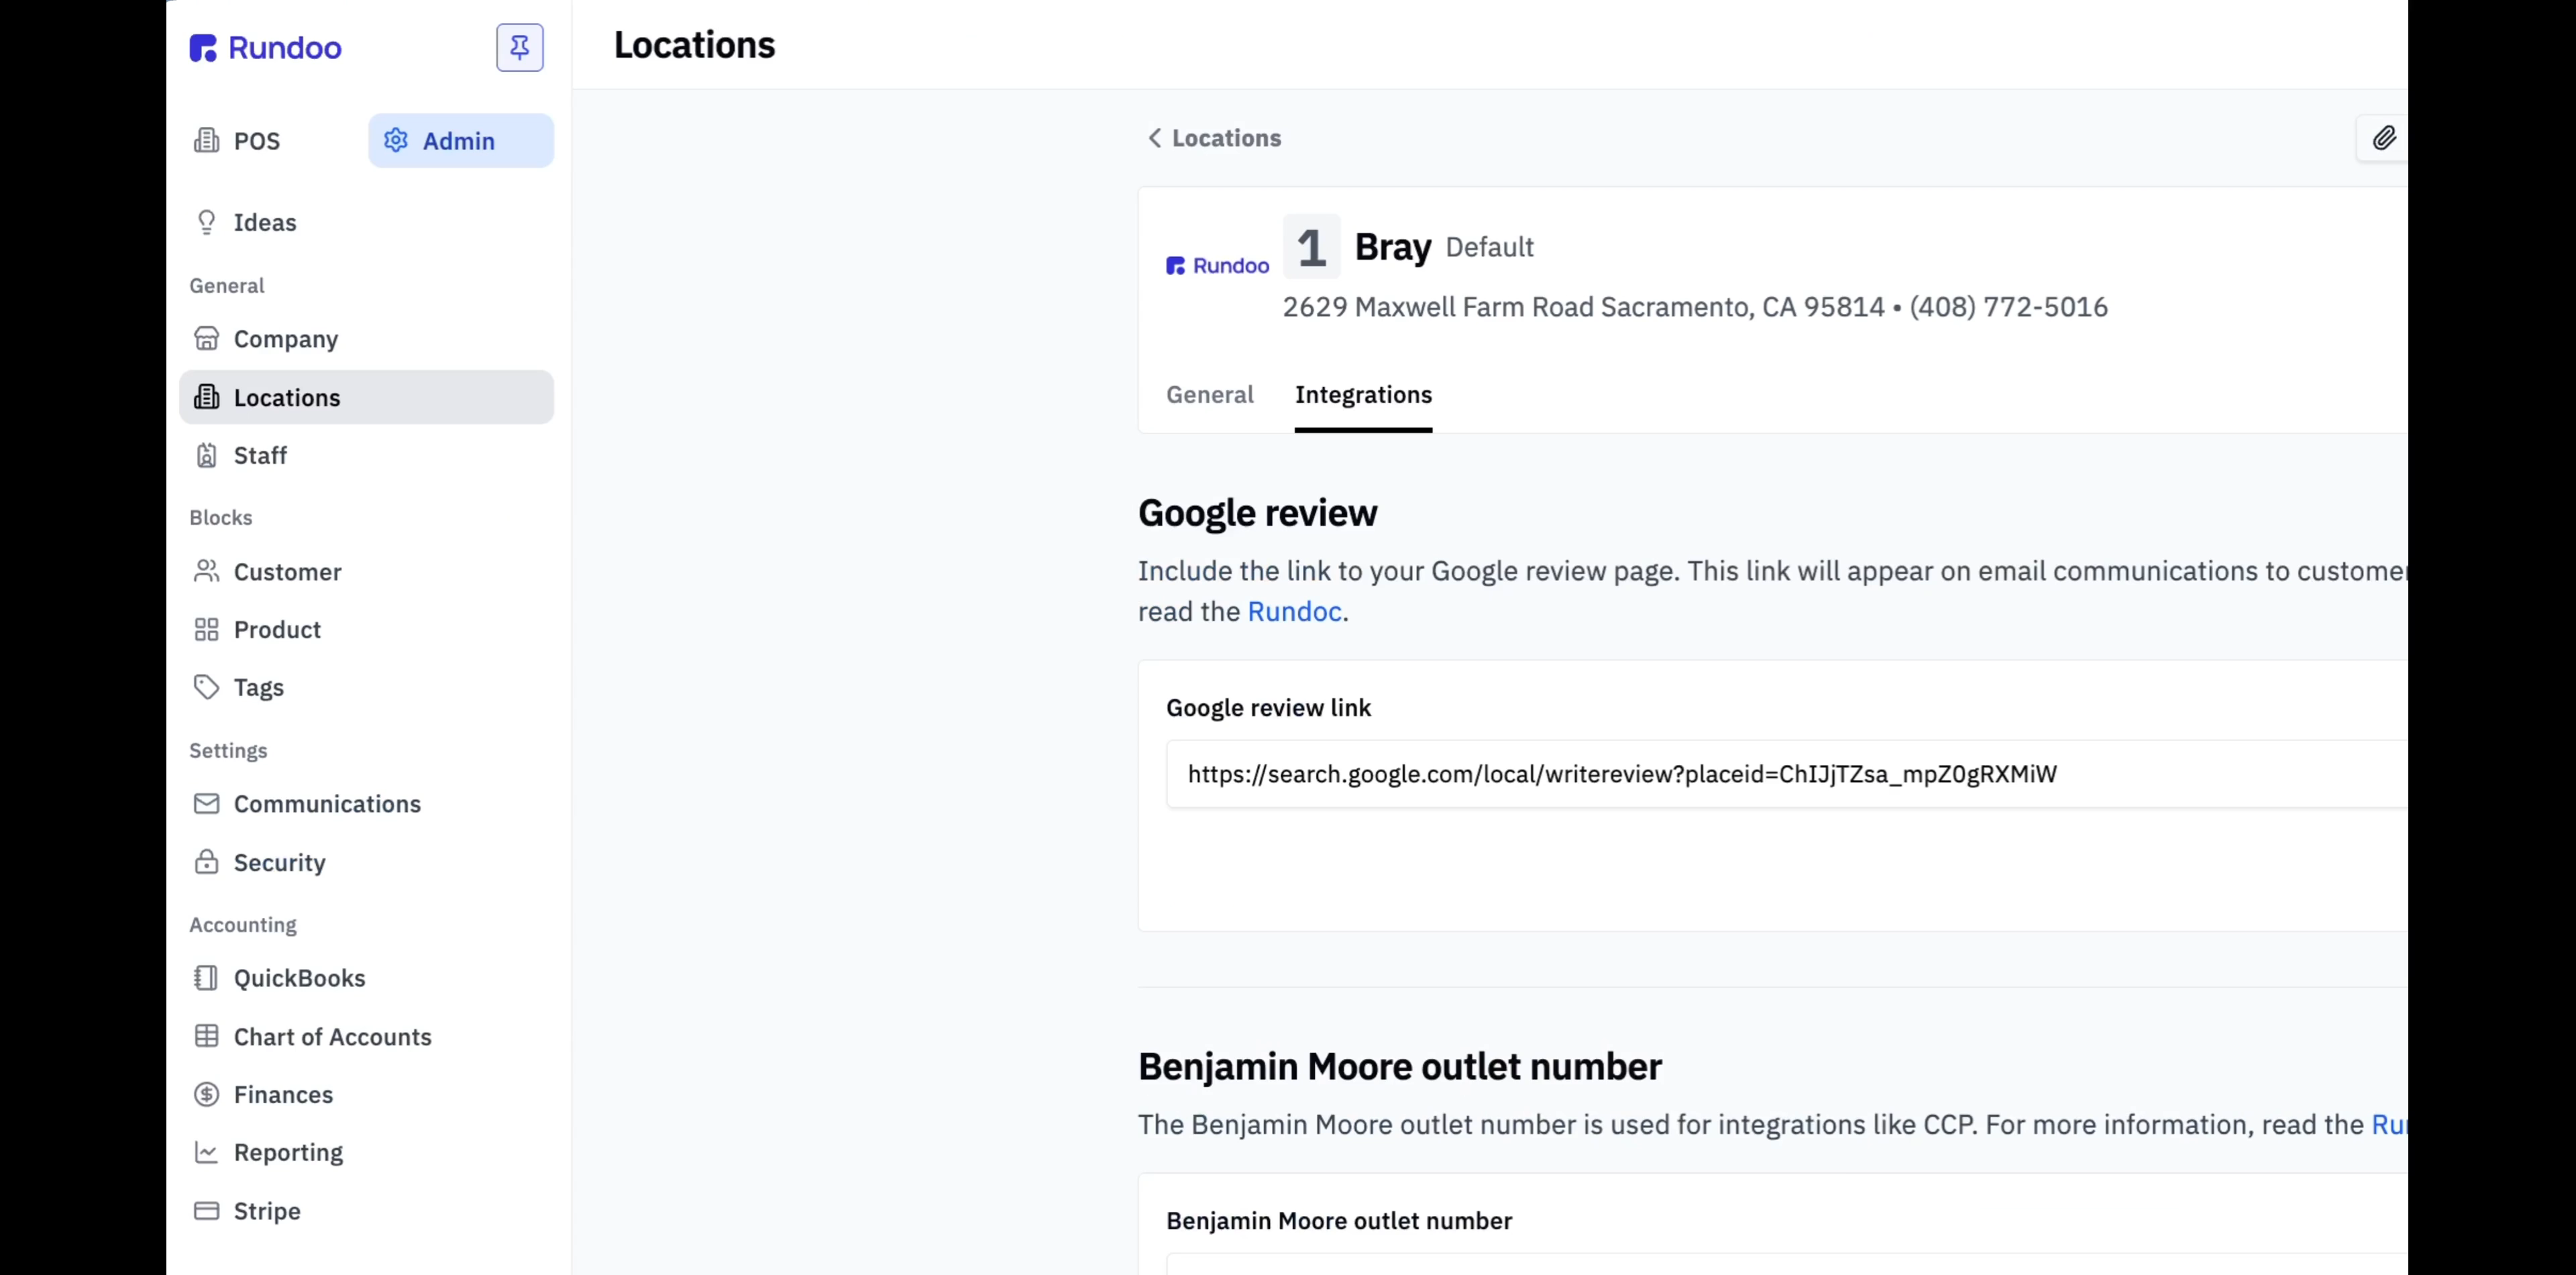Click the Company storefront icon

click(x=206, y=339)
